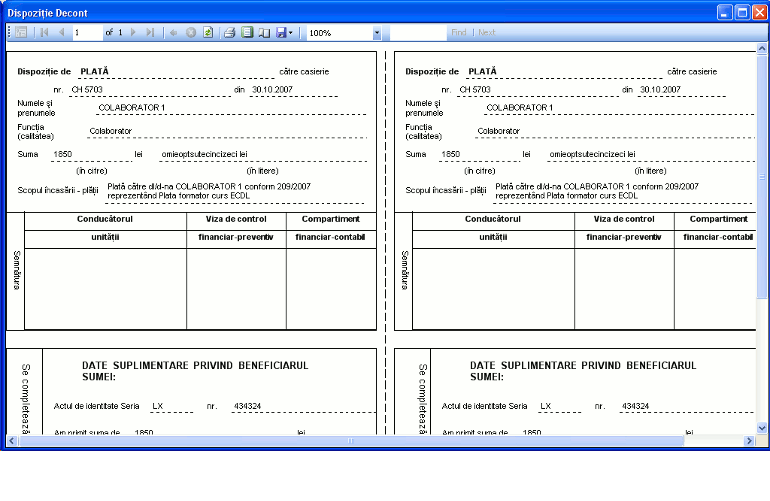
Task: Click the zoom 100% combo box
Action: coord(344,33)
